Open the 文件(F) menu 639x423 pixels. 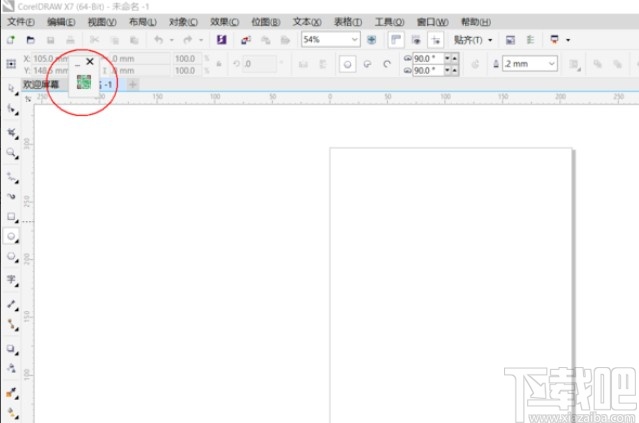[x=20, y=22]
